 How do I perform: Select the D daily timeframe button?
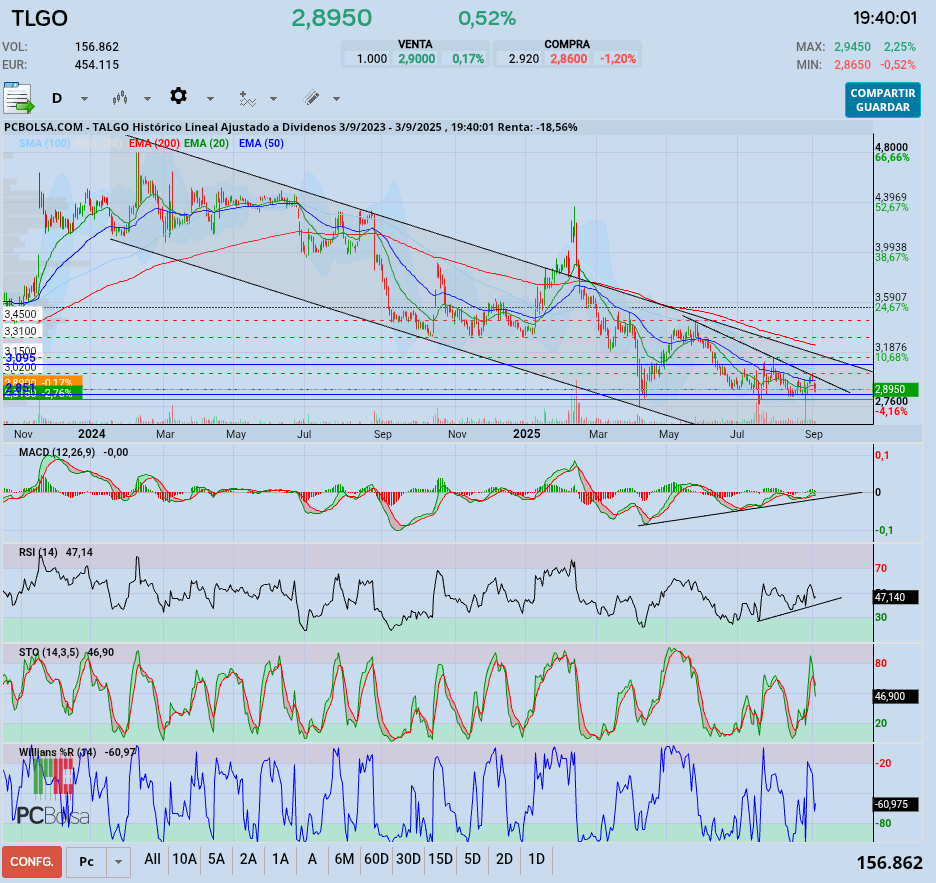click(x=57, y=99)
